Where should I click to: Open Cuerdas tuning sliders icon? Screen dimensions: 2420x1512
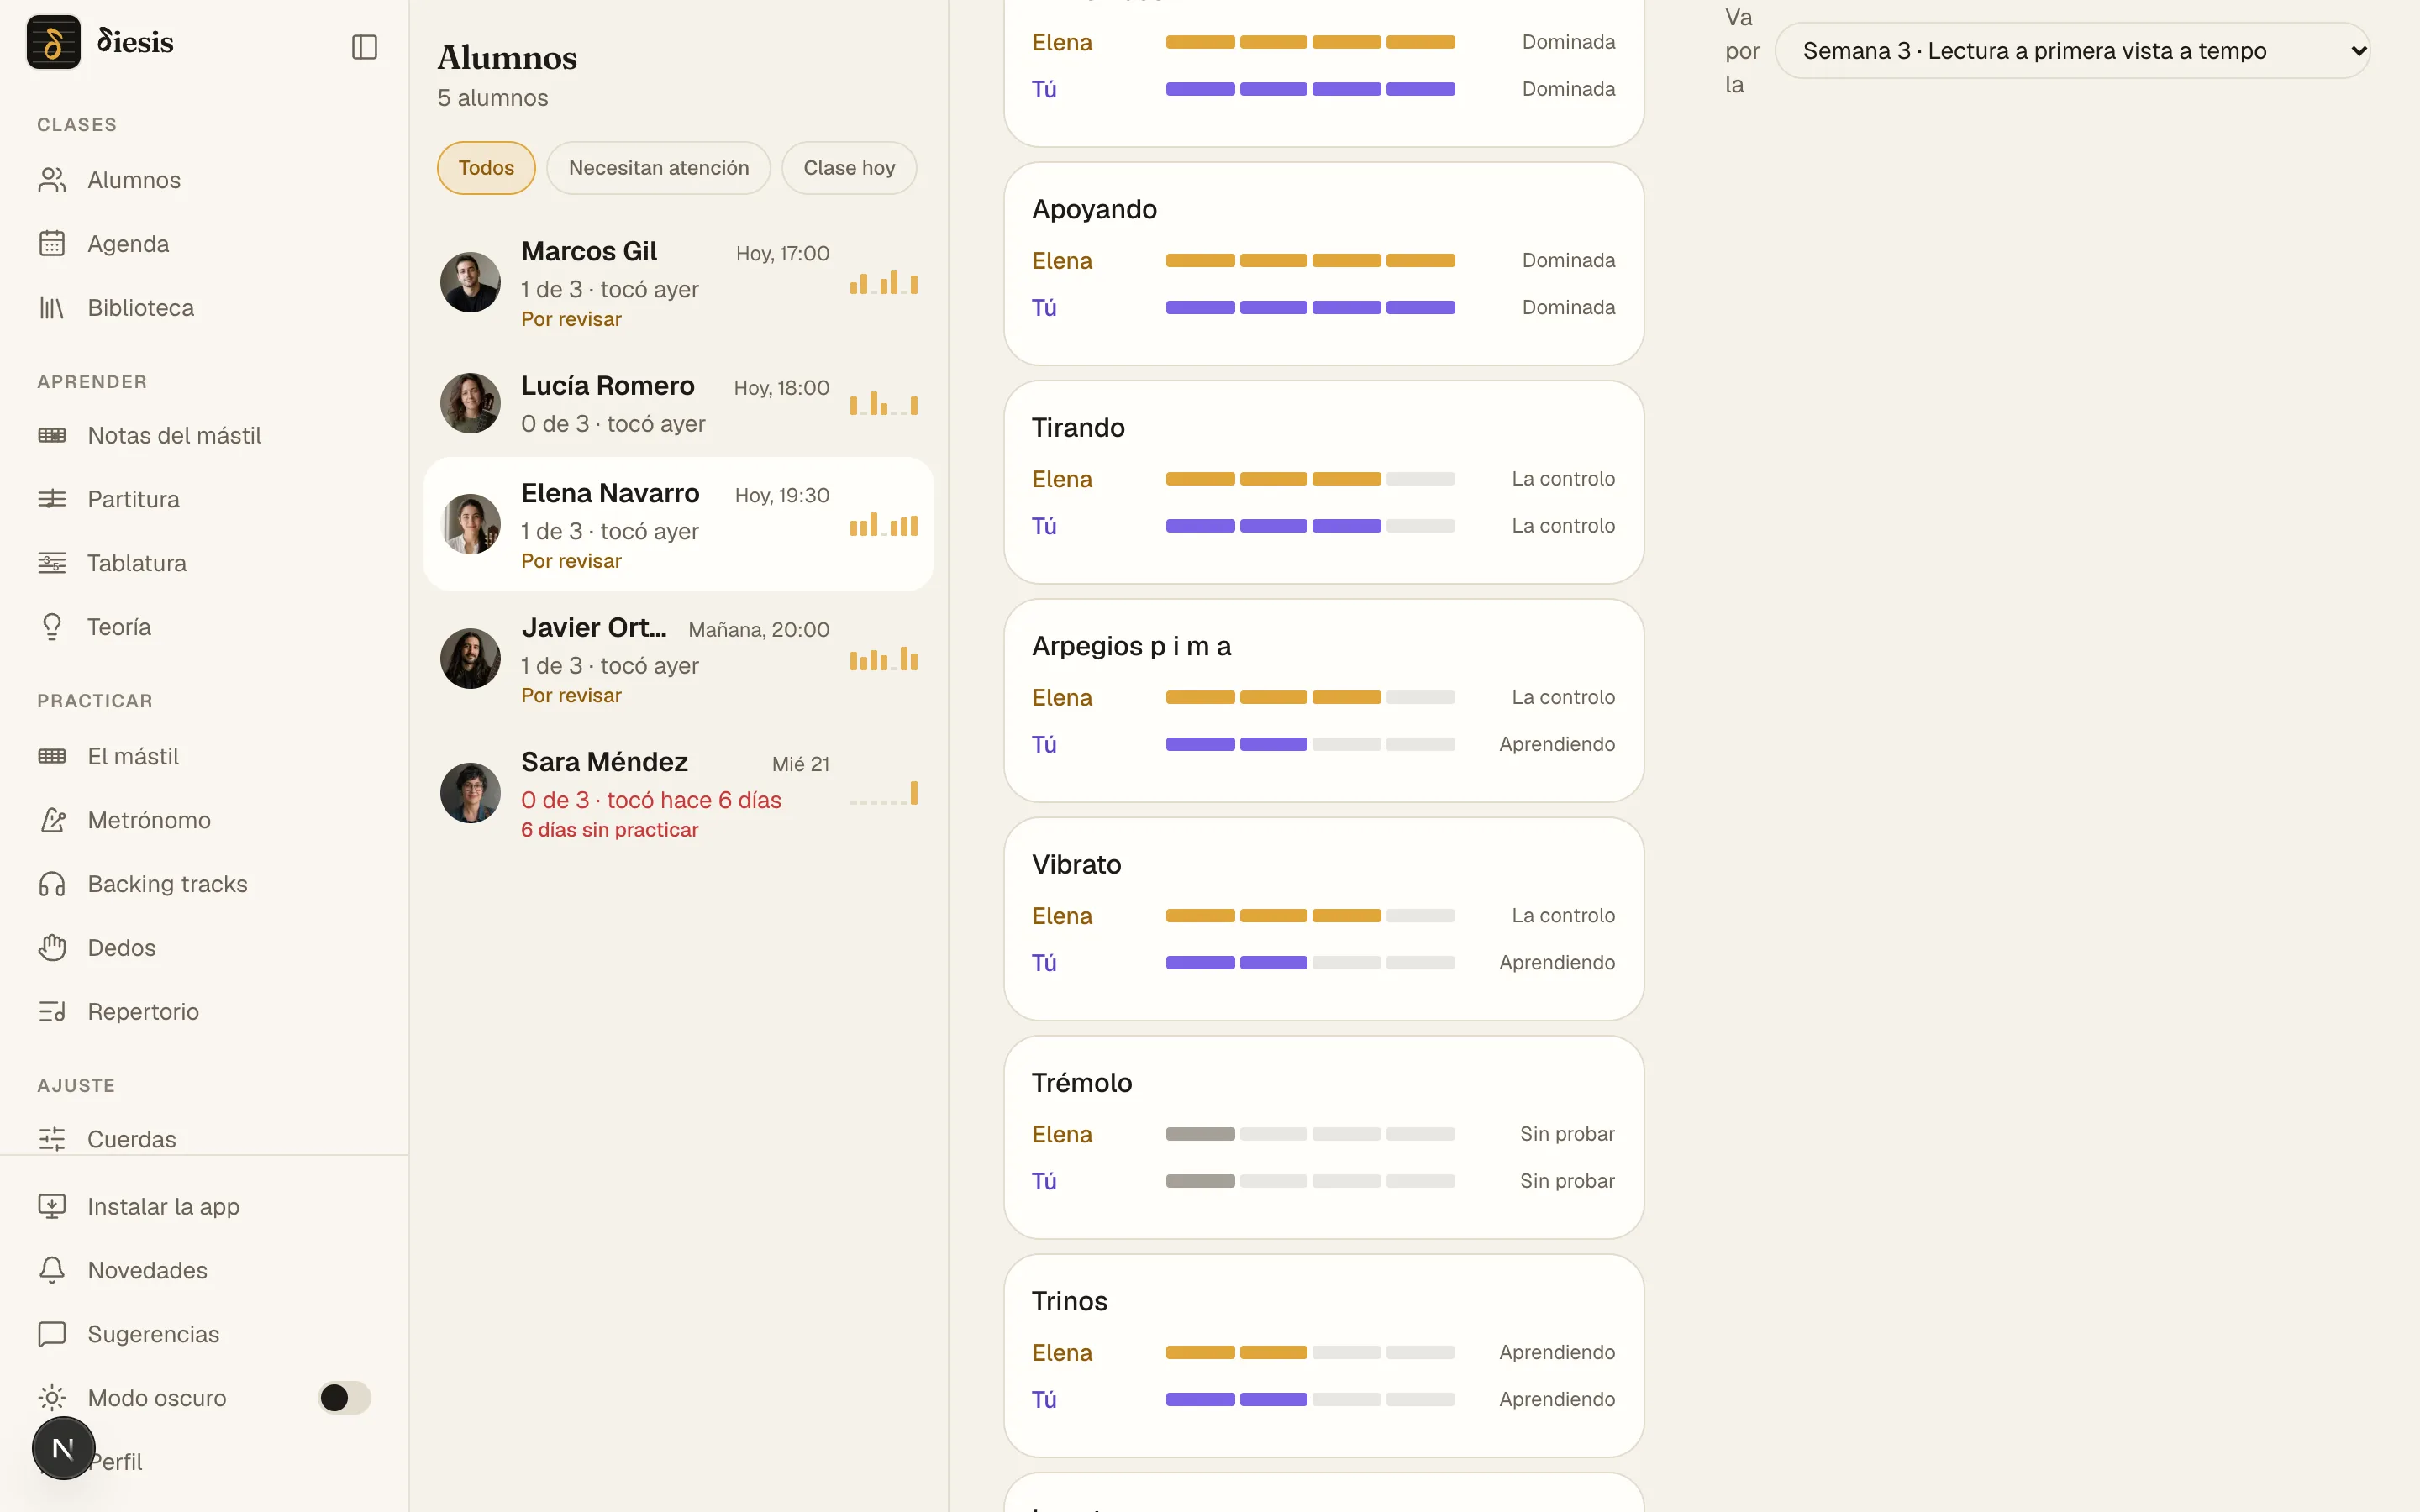(52, 1139)
